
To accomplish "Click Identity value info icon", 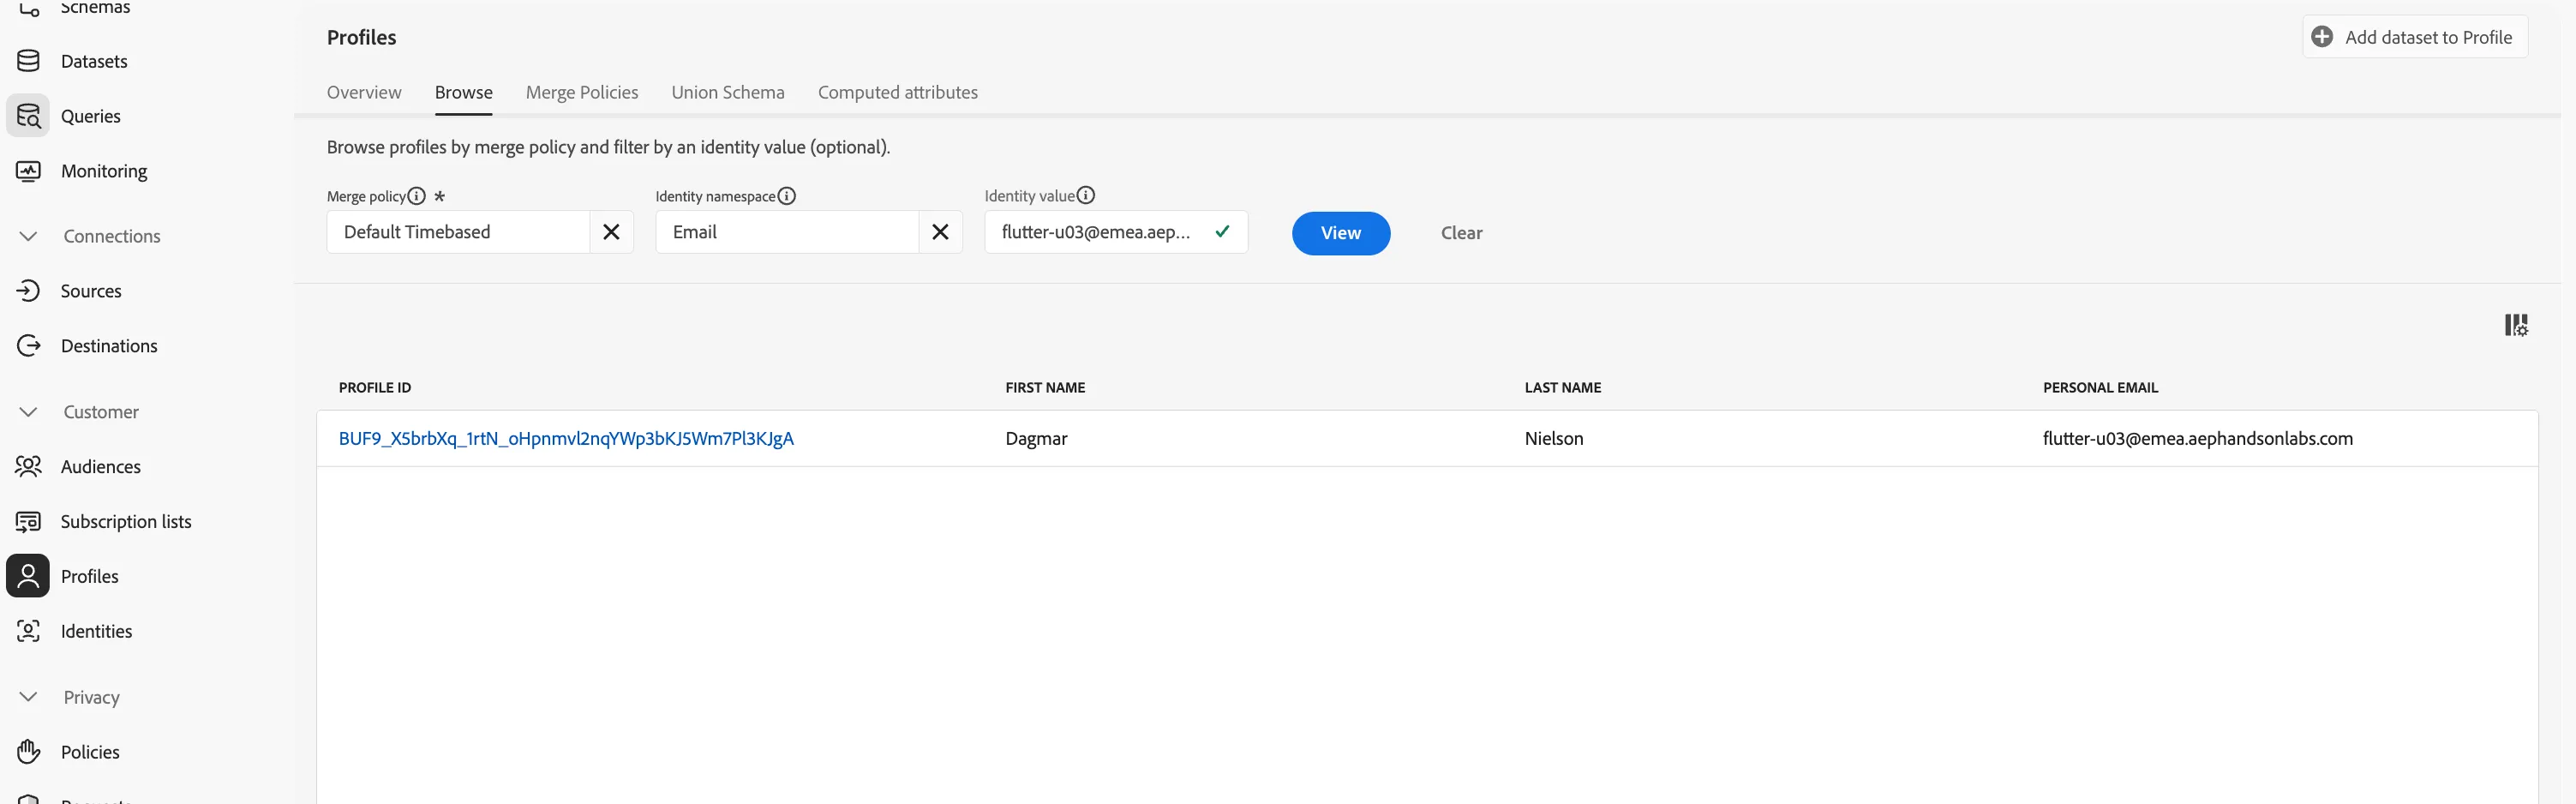I will pos(1086,196).
